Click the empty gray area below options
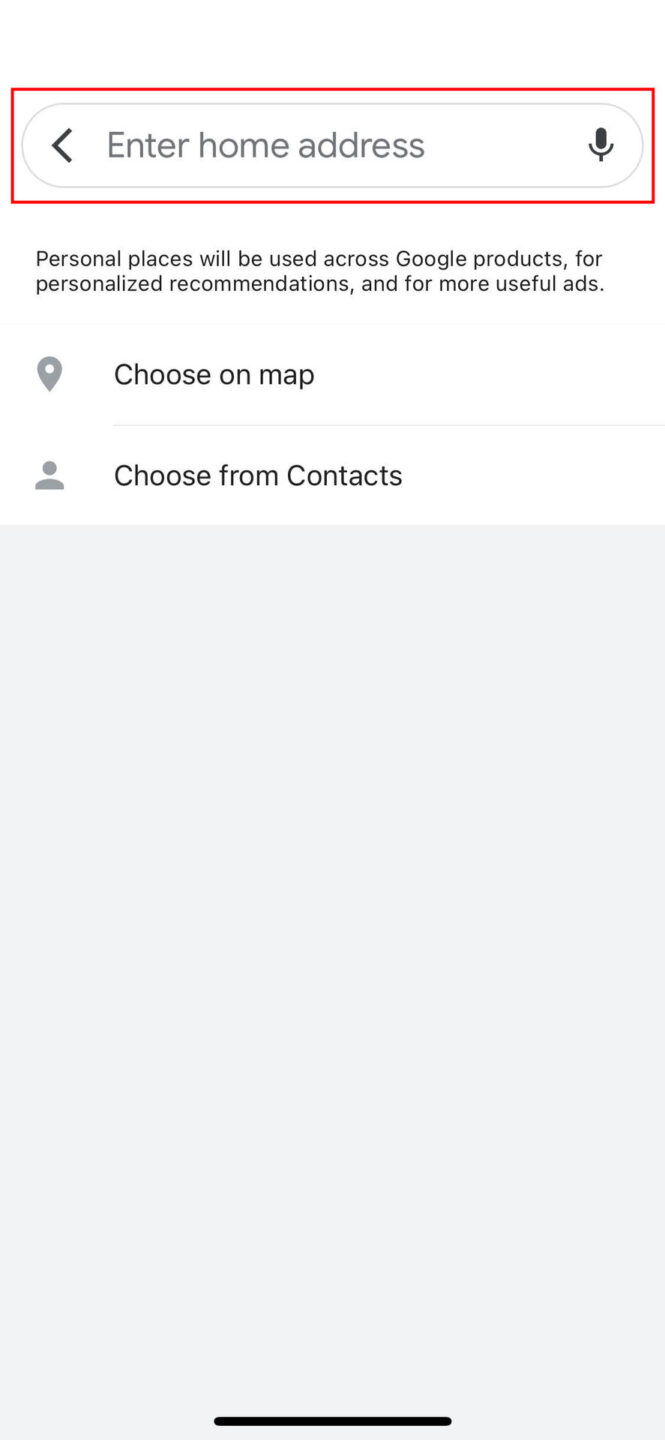This screenshot has width=665, height=1440. pyautogui.click(x=332, y=900)
